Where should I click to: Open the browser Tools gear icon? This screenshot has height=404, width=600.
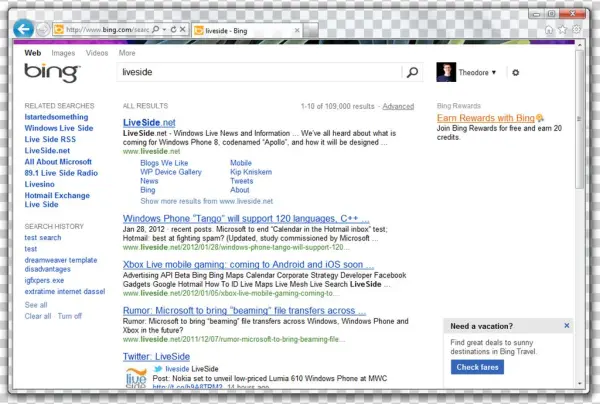pyautogui.click(x=576, y=29)
